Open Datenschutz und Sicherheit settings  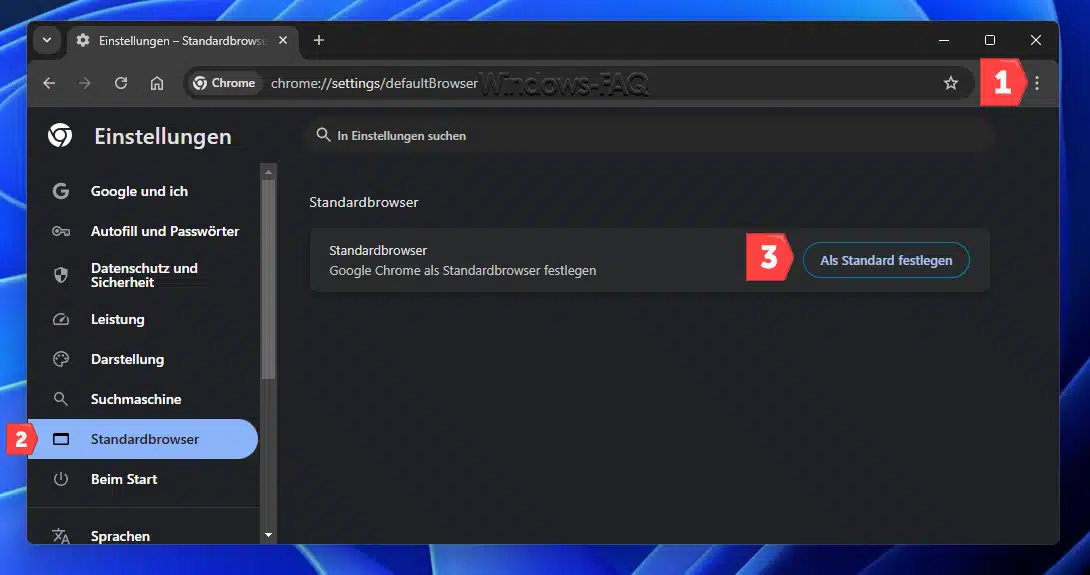[x=144, y=275]
